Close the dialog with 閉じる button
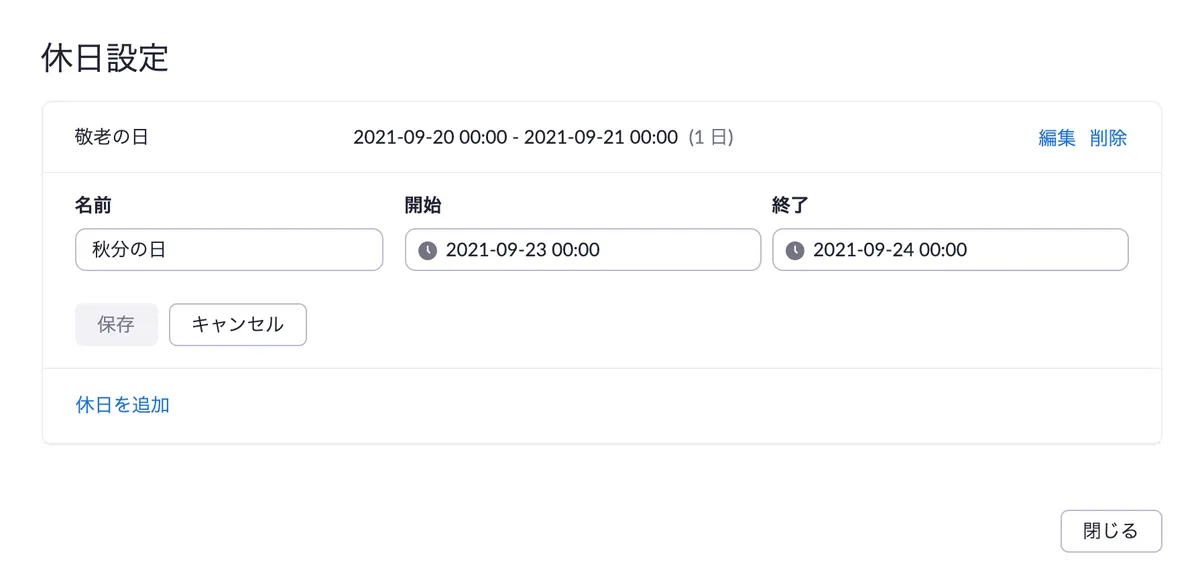1200x577 pixels. (x=1110, y=531)
